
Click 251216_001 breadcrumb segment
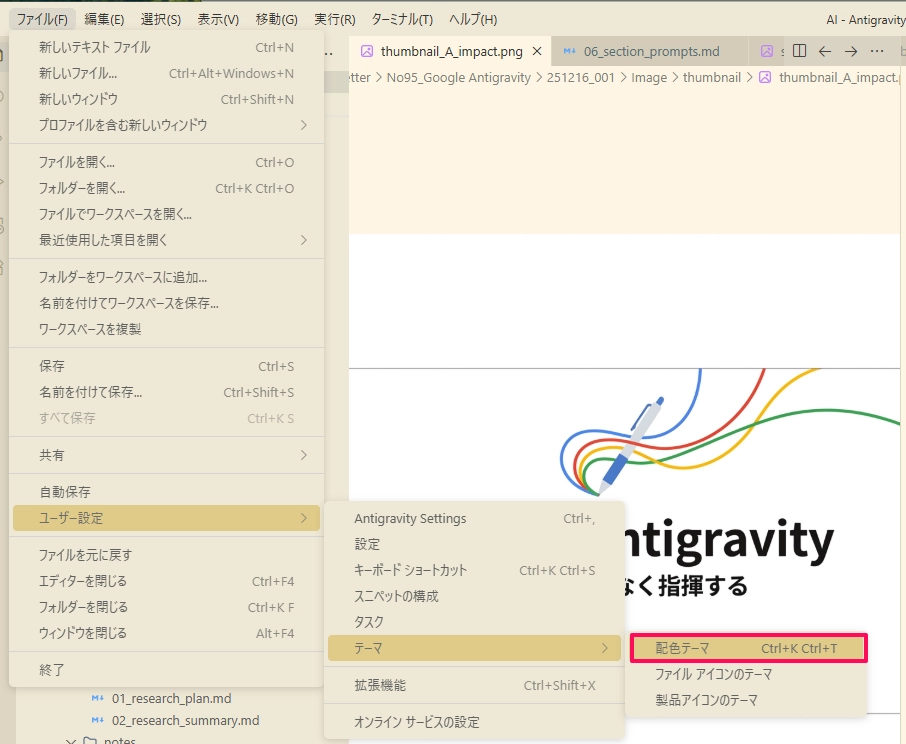pos(581,77)
